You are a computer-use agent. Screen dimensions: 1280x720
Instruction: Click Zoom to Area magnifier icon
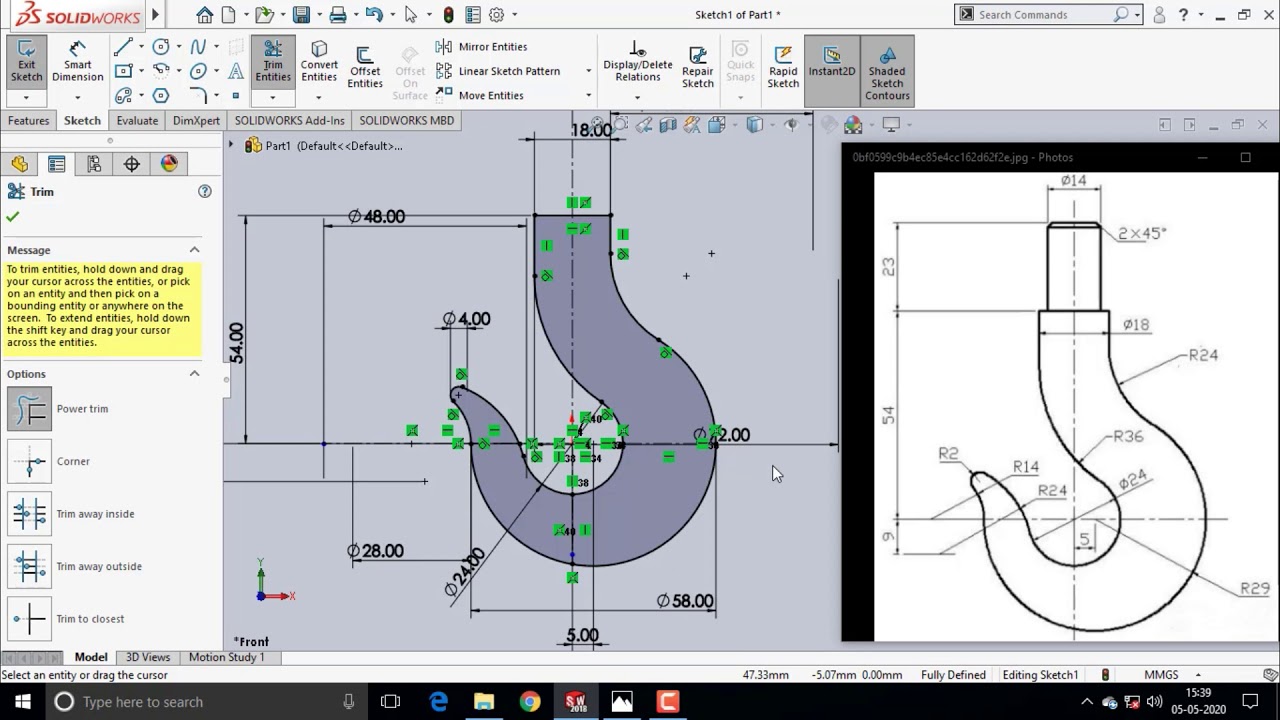pyautogui.click(x=620, y=125)
